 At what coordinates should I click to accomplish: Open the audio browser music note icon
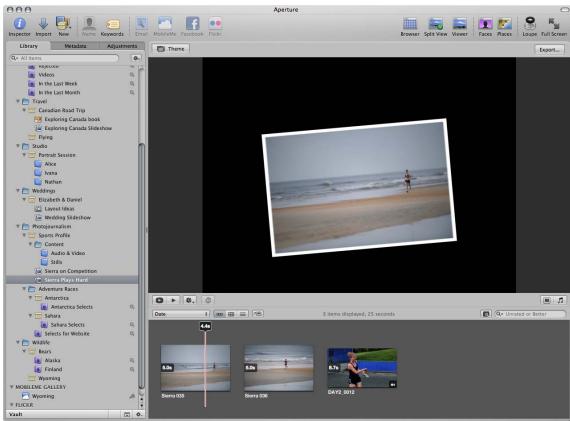pyautogui.click(x=560, y=300)
